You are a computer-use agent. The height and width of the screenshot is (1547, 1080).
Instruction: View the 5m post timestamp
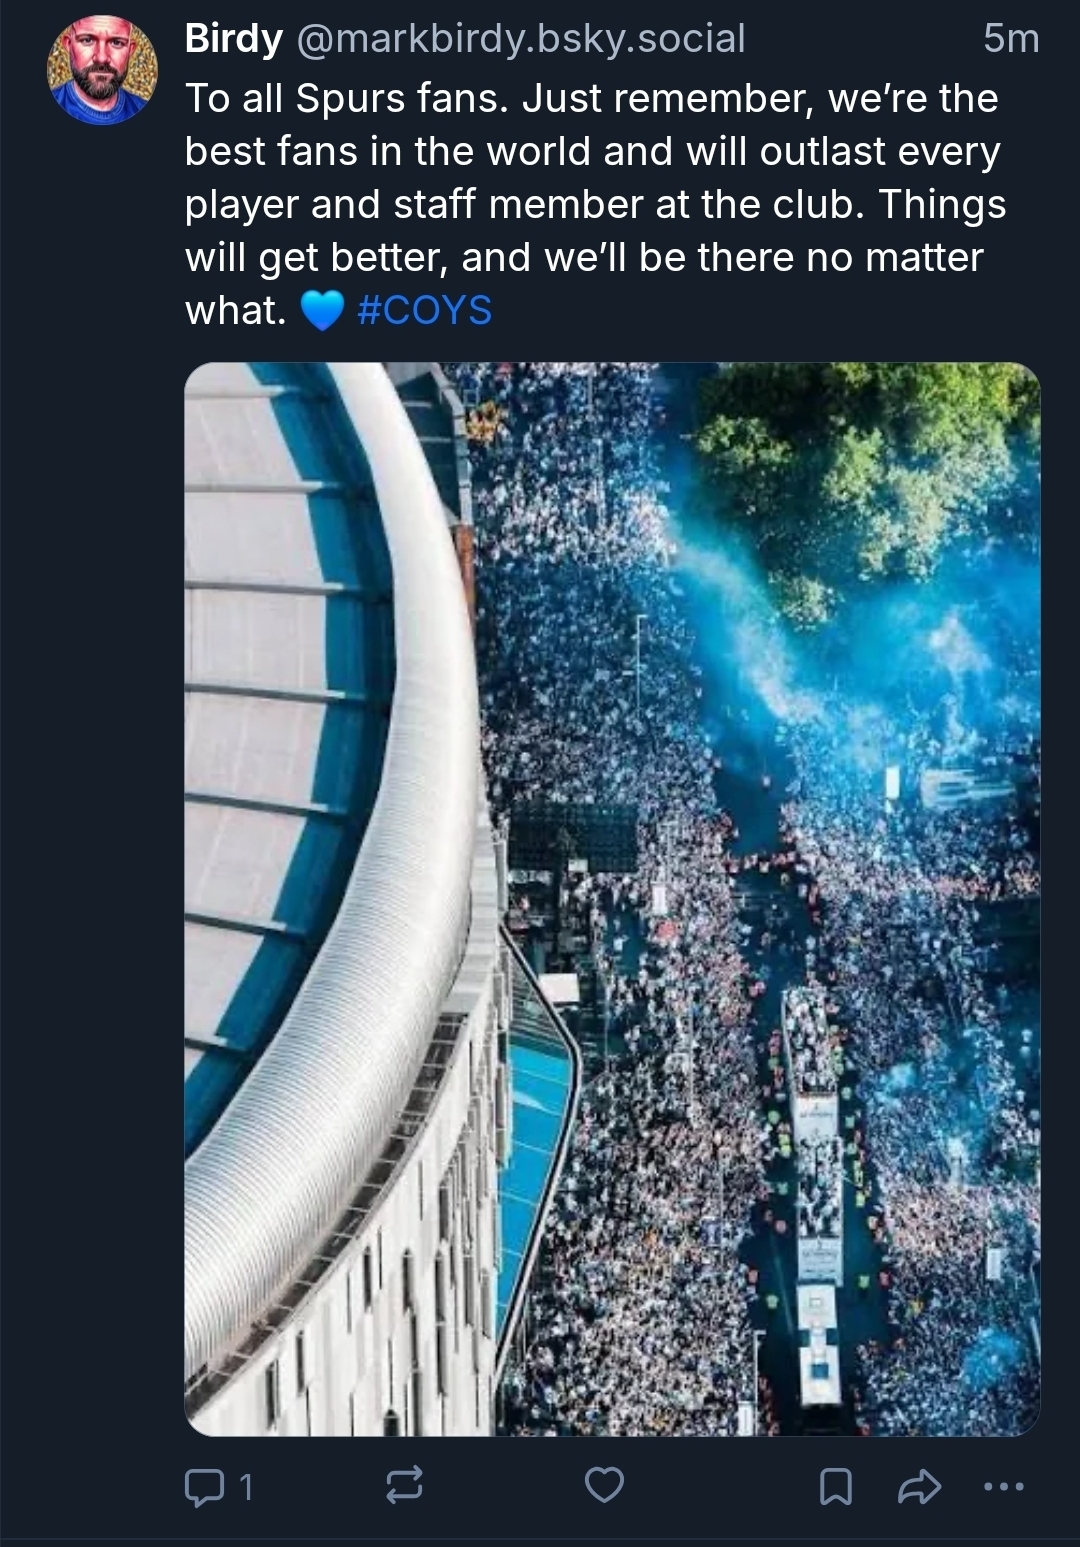click(x=1011, y=39)
